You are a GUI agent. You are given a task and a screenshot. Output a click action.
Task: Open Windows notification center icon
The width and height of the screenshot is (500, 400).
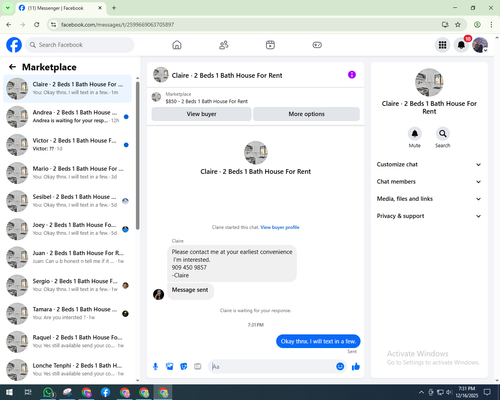487,392
